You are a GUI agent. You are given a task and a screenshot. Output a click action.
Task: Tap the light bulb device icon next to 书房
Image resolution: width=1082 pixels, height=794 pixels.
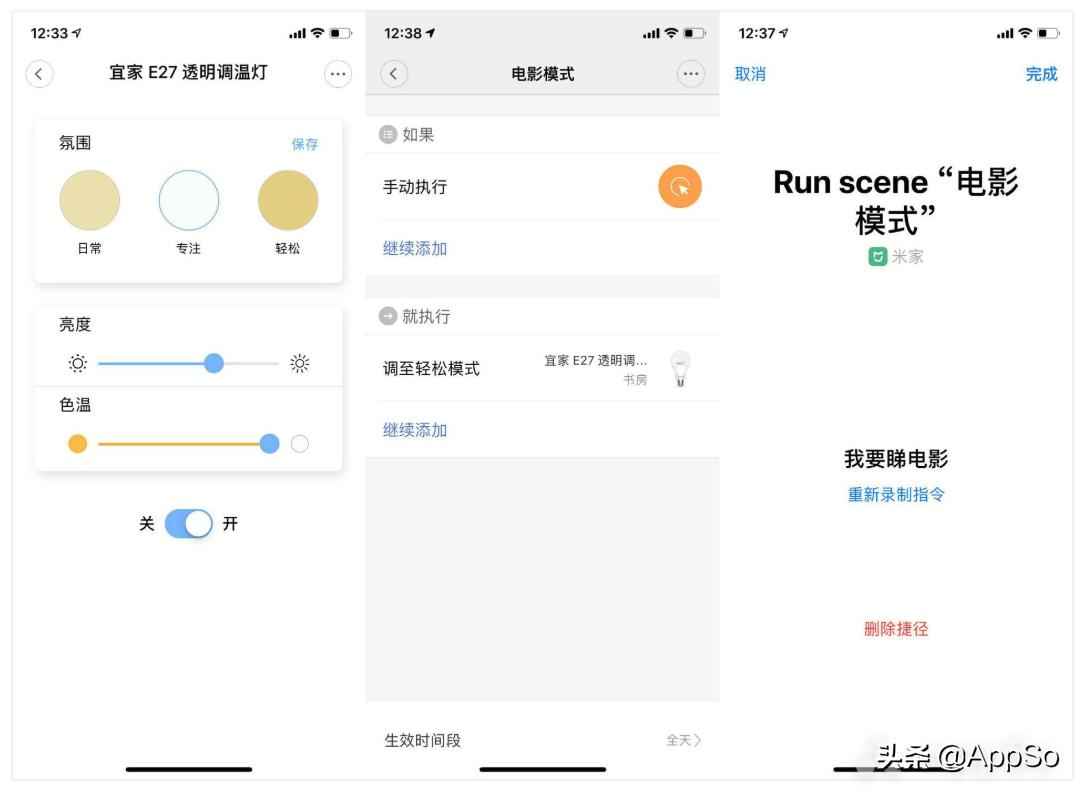681,368
